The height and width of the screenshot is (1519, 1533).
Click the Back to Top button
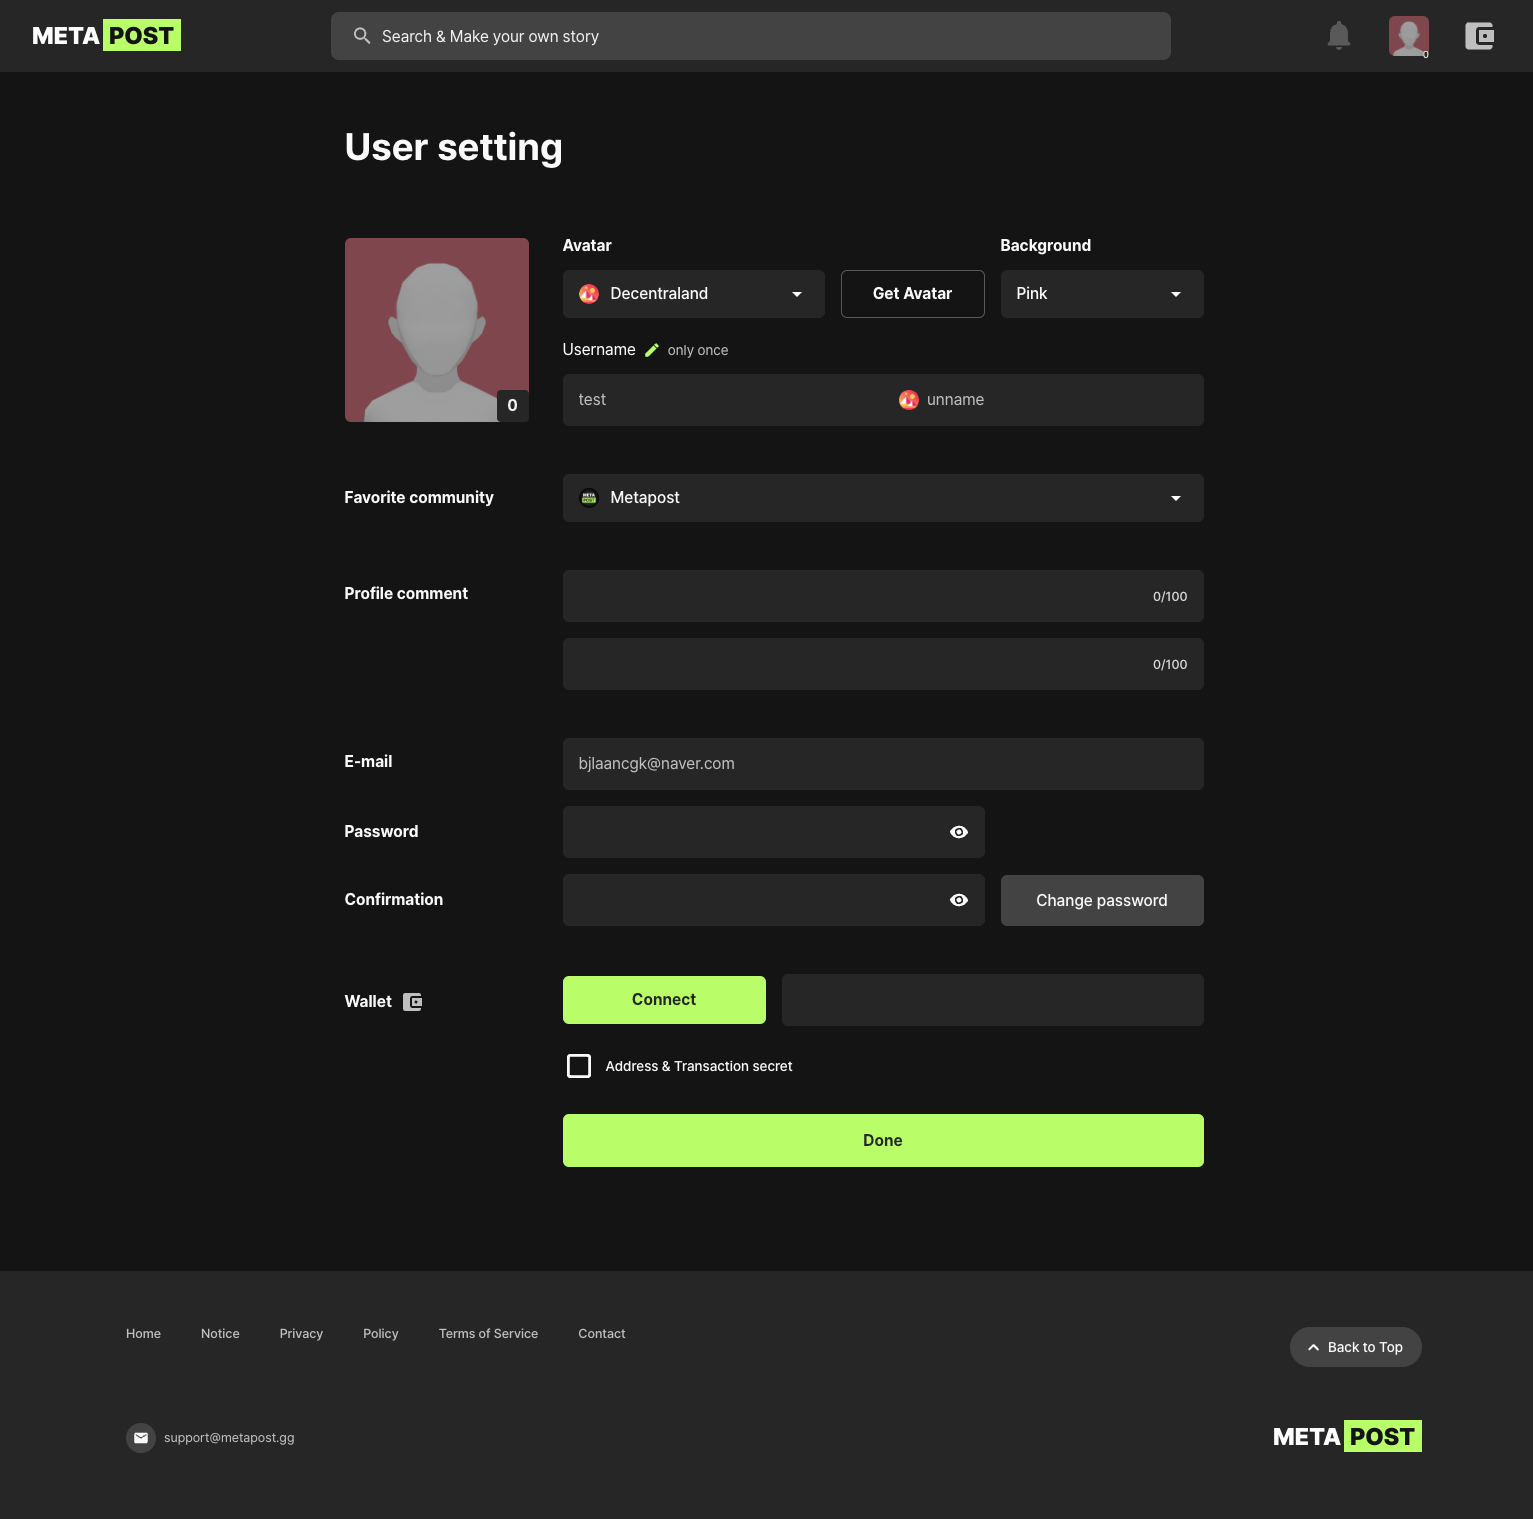(1355, 1347)
